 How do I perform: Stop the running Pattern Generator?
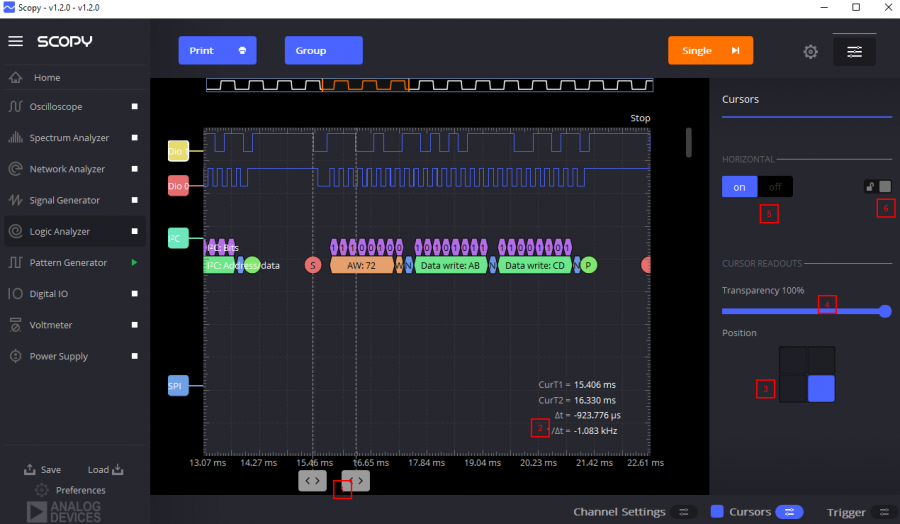(x=134, y=262)
